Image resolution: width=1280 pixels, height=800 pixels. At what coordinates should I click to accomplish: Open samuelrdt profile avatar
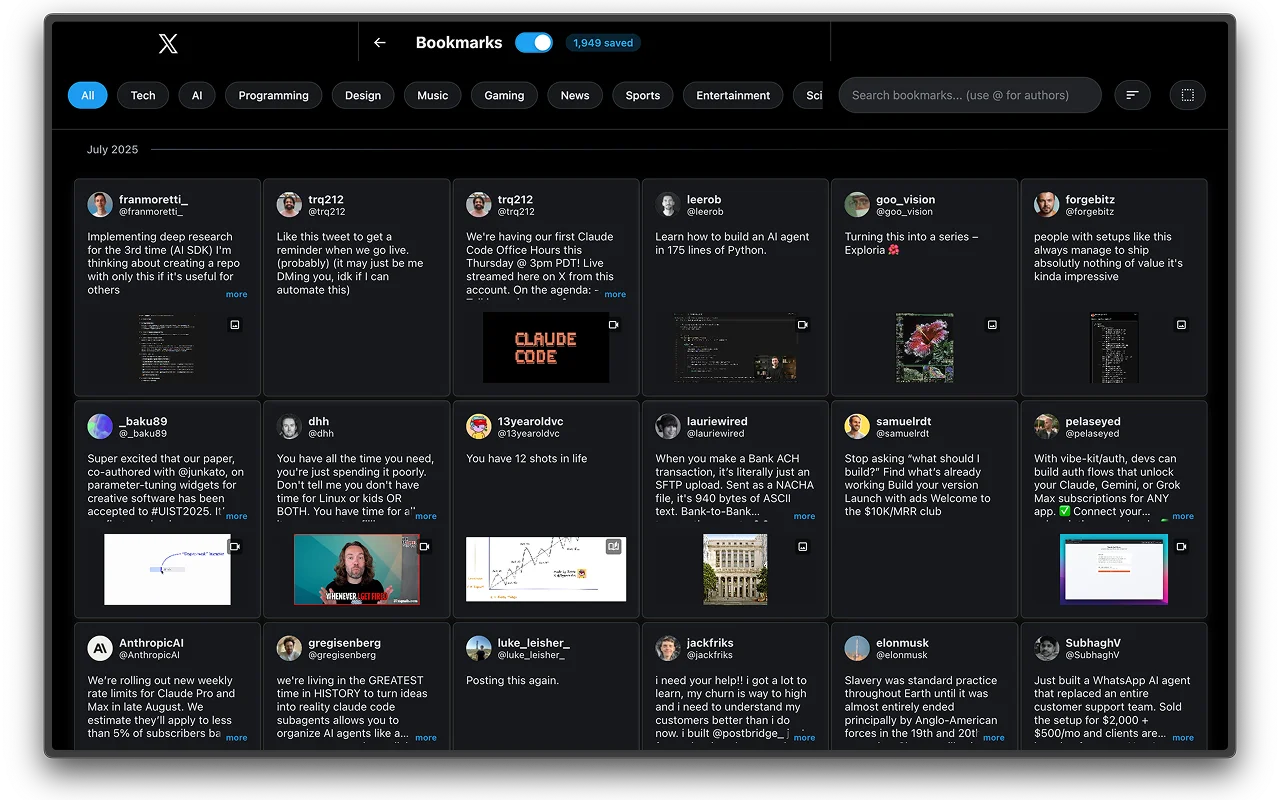tap(857, 427)
